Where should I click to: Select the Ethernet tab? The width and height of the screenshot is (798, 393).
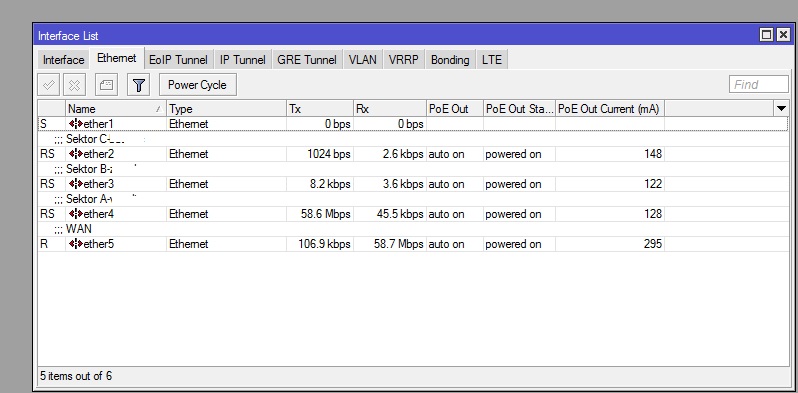[x=117, y=58]
